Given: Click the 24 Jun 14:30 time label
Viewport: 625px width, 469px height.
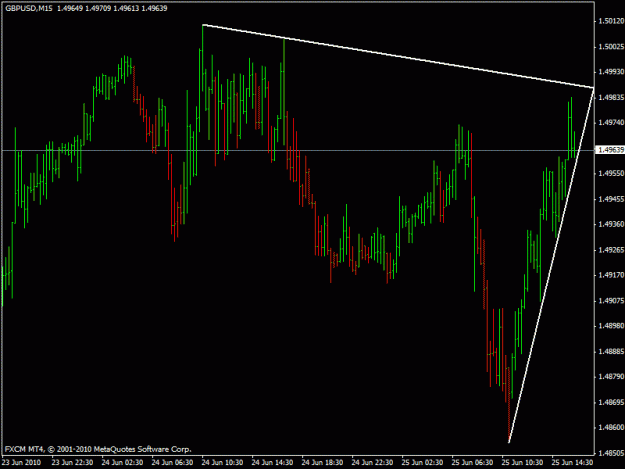Looking at the screenshot, I should coord(272,463).
